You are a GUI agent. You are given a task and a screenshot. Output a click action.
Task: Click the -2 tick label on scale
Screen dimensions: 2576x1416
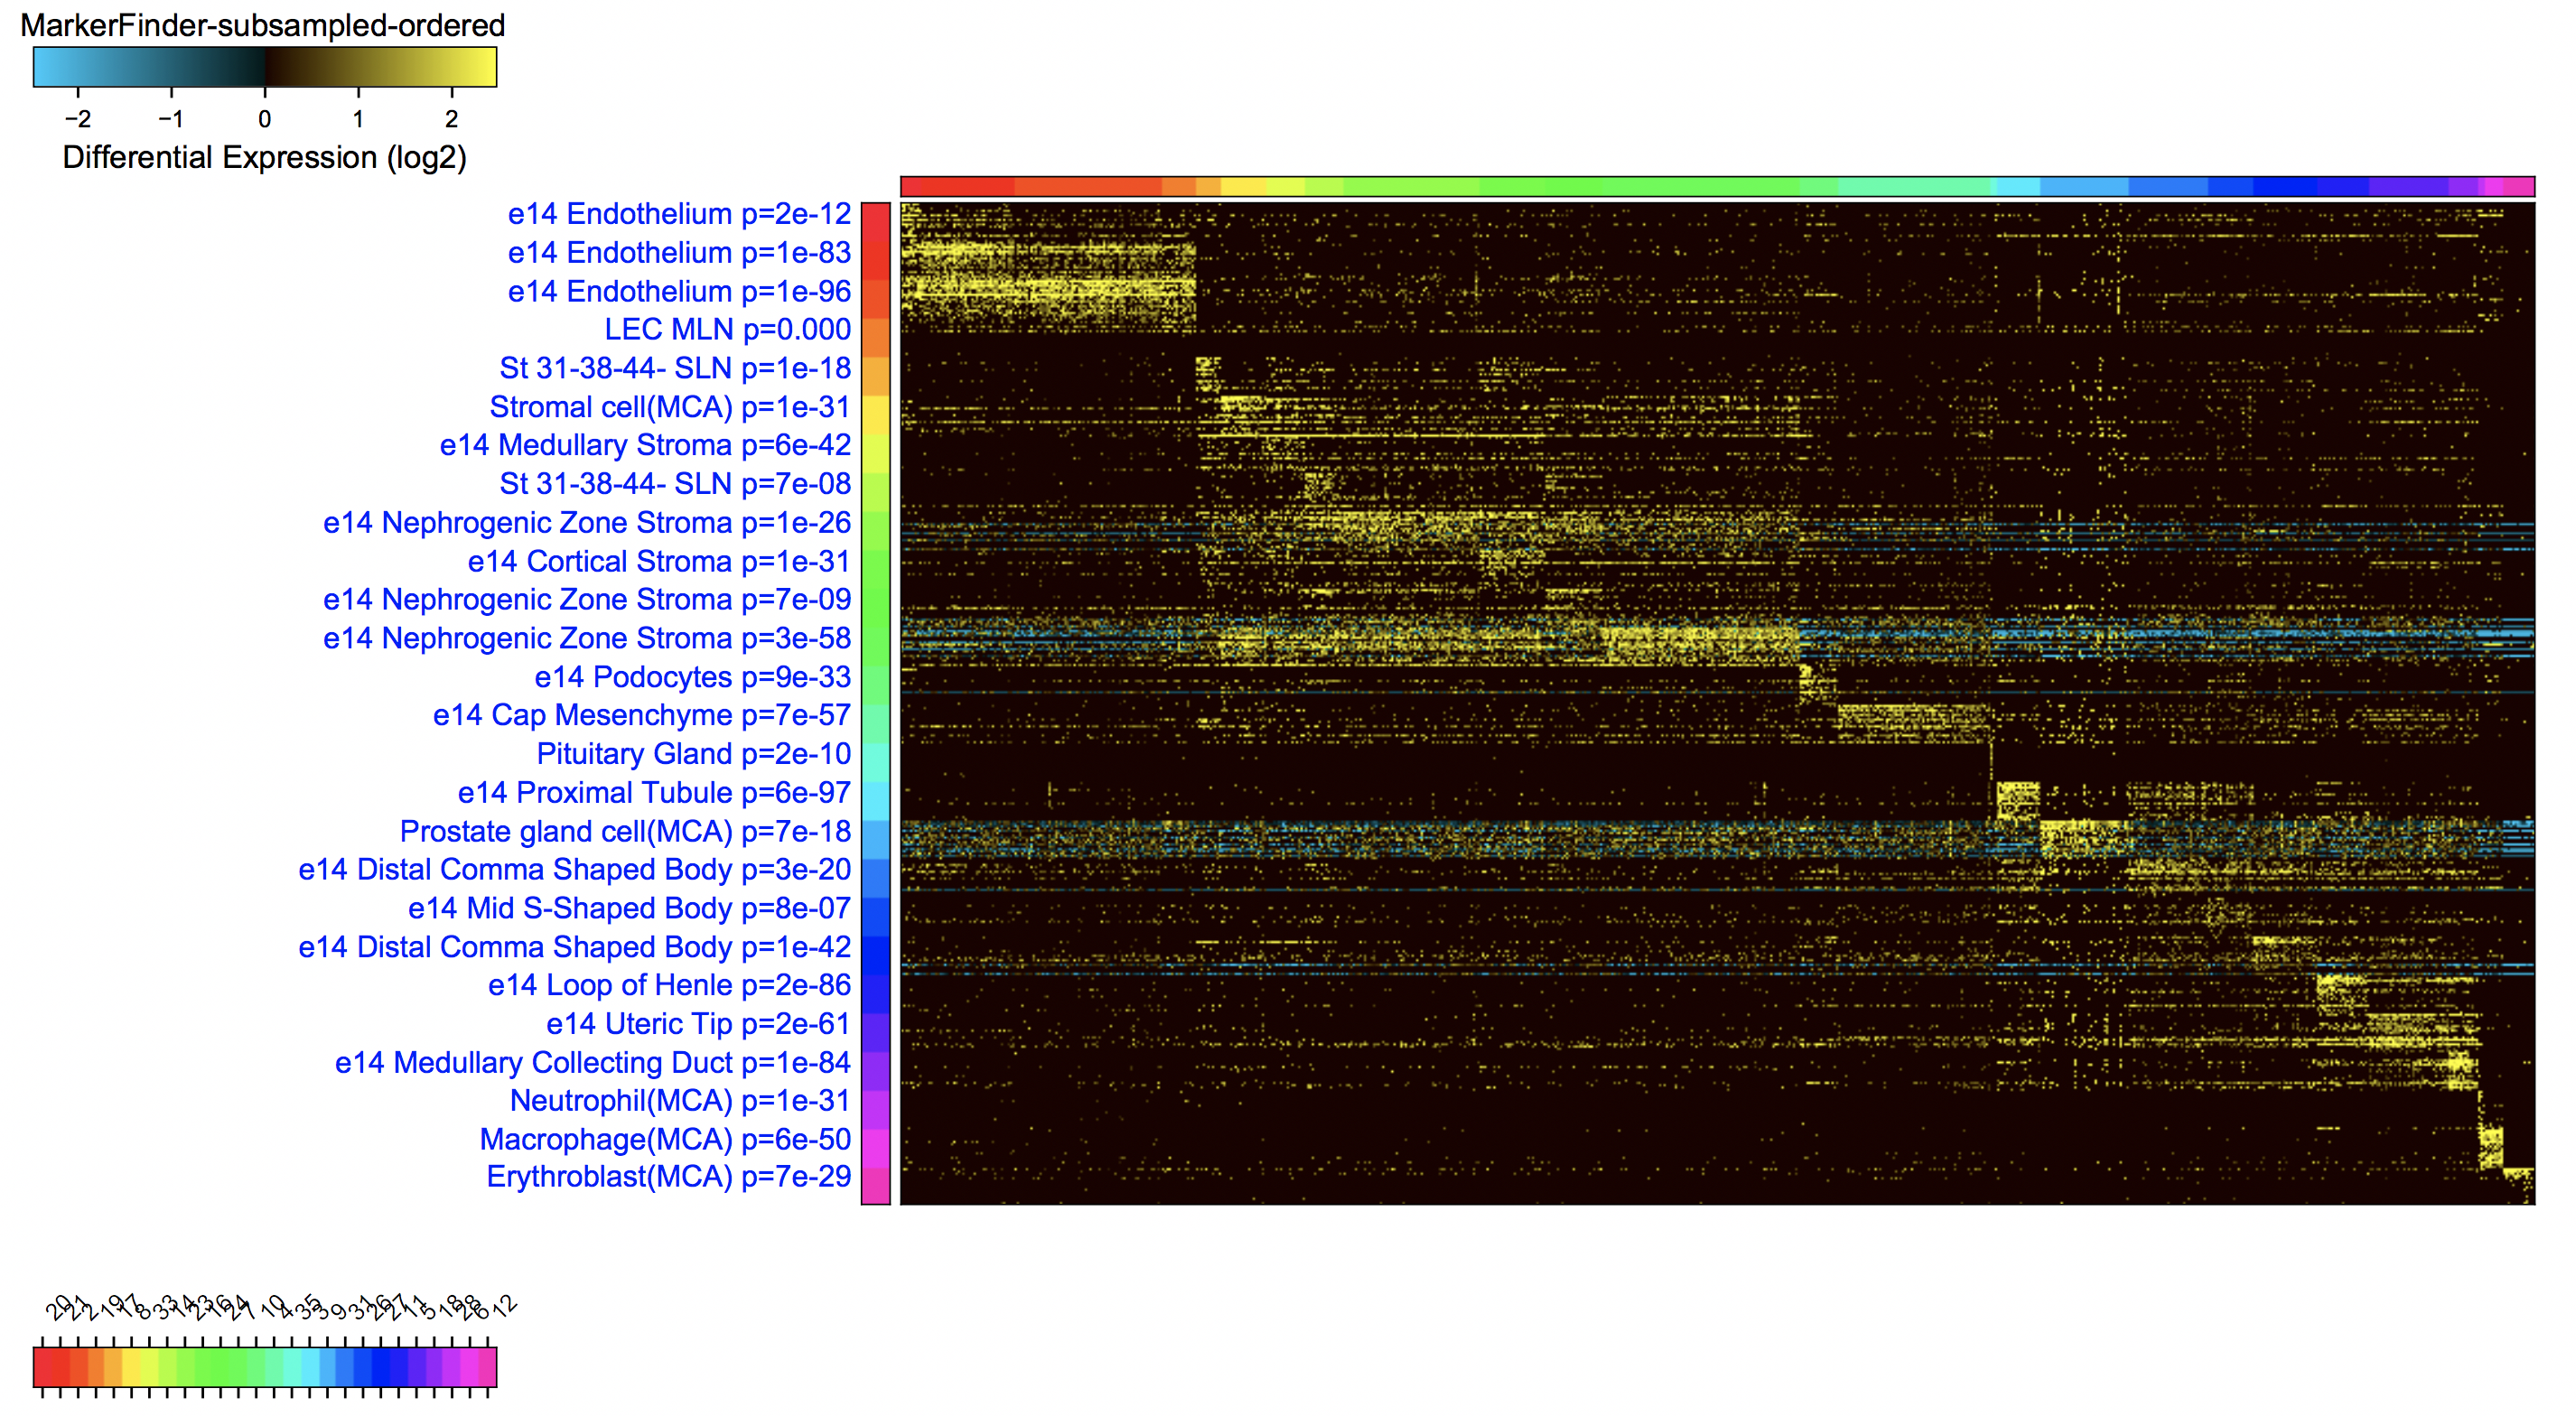click(77, 119)
